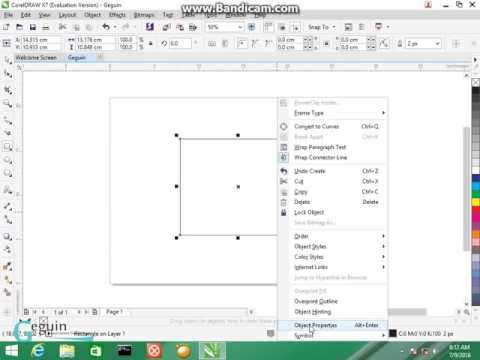Click the Save icon in toolbar
Screen dimensions: 480x360
(x=33, y=27)
